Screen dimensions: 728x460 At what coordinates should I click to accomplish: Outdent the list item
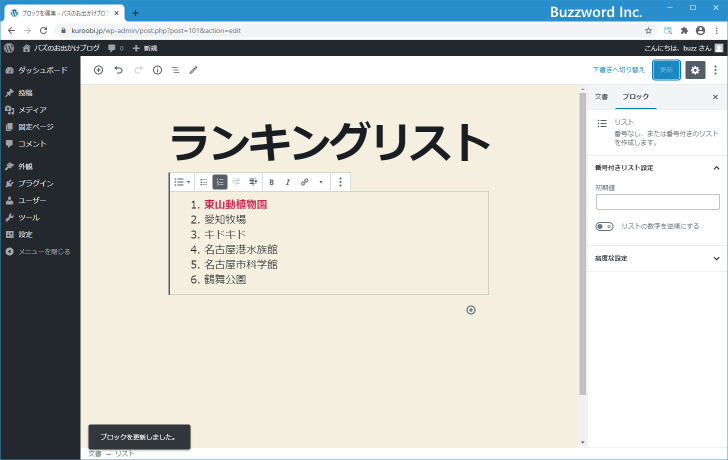click(236, 182)
